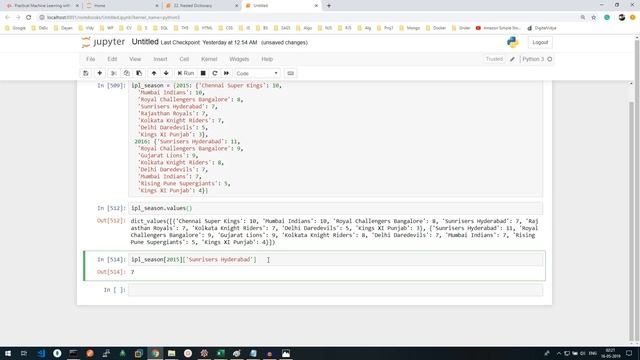Image resolution: width=640 pixels, height=360 pixels.
Task: Click the Last Checkpoint text
Action: 209,42
